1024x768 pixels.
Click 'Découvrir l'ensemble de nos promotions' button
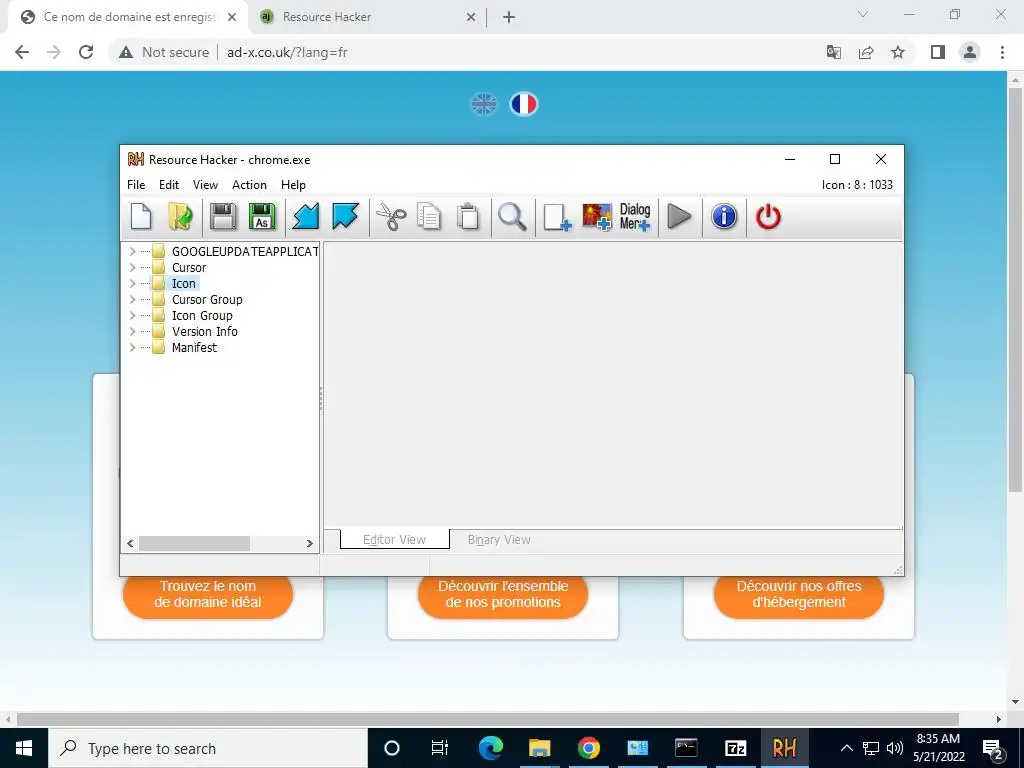click(503, 594)
